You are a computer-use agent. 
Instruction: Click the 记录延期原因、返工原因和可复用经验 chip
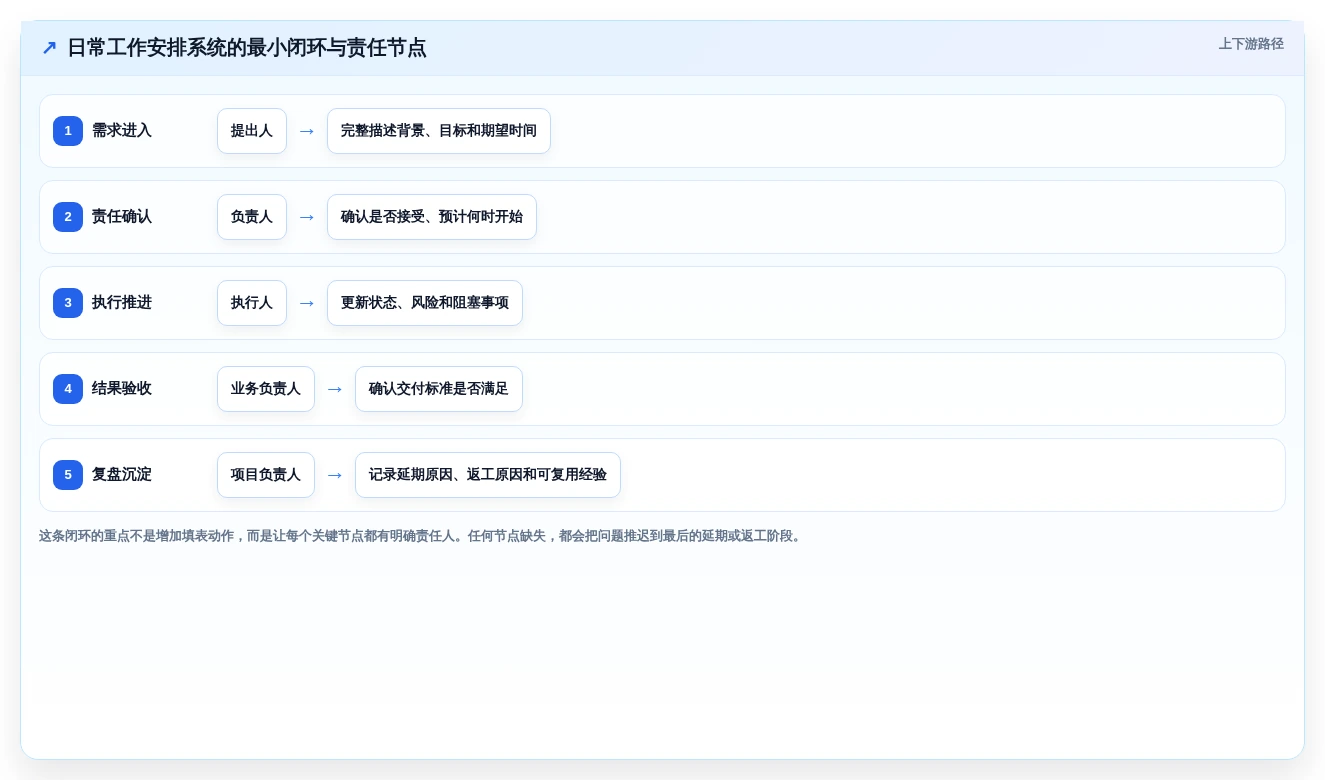coord(488,475)
